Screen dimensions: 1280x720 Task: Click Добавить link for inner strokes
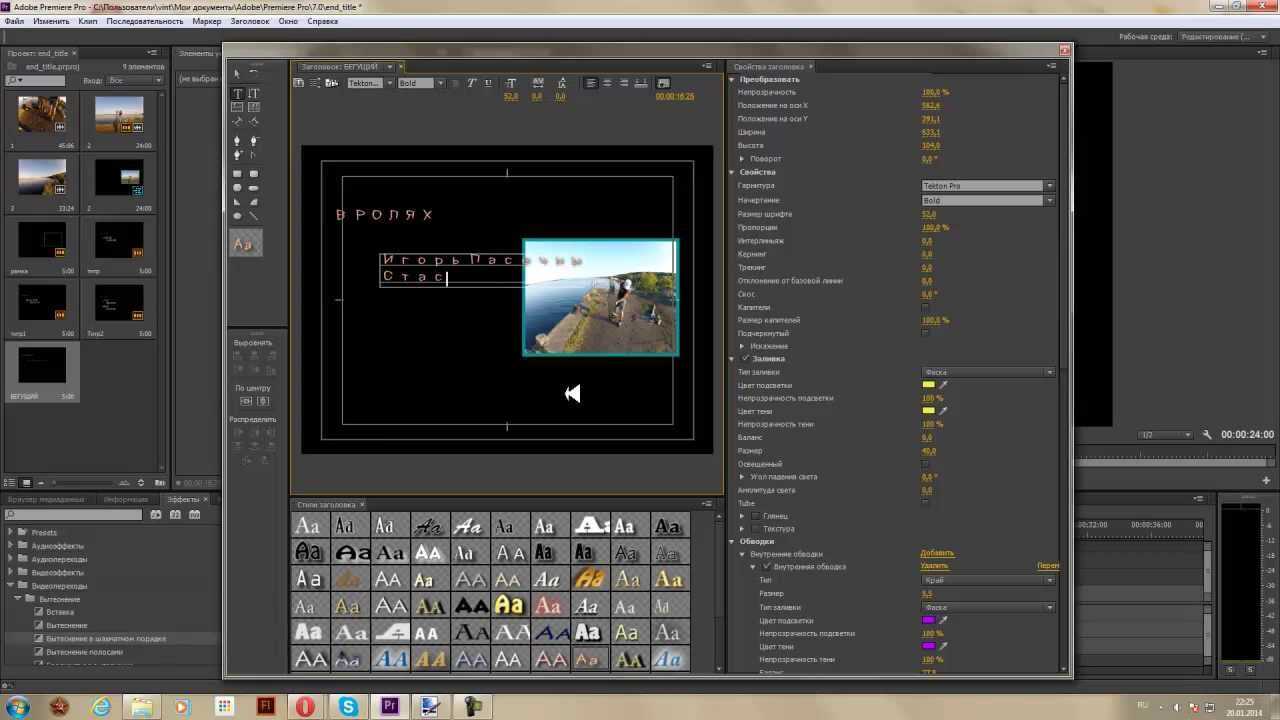(x=937, y=553)
